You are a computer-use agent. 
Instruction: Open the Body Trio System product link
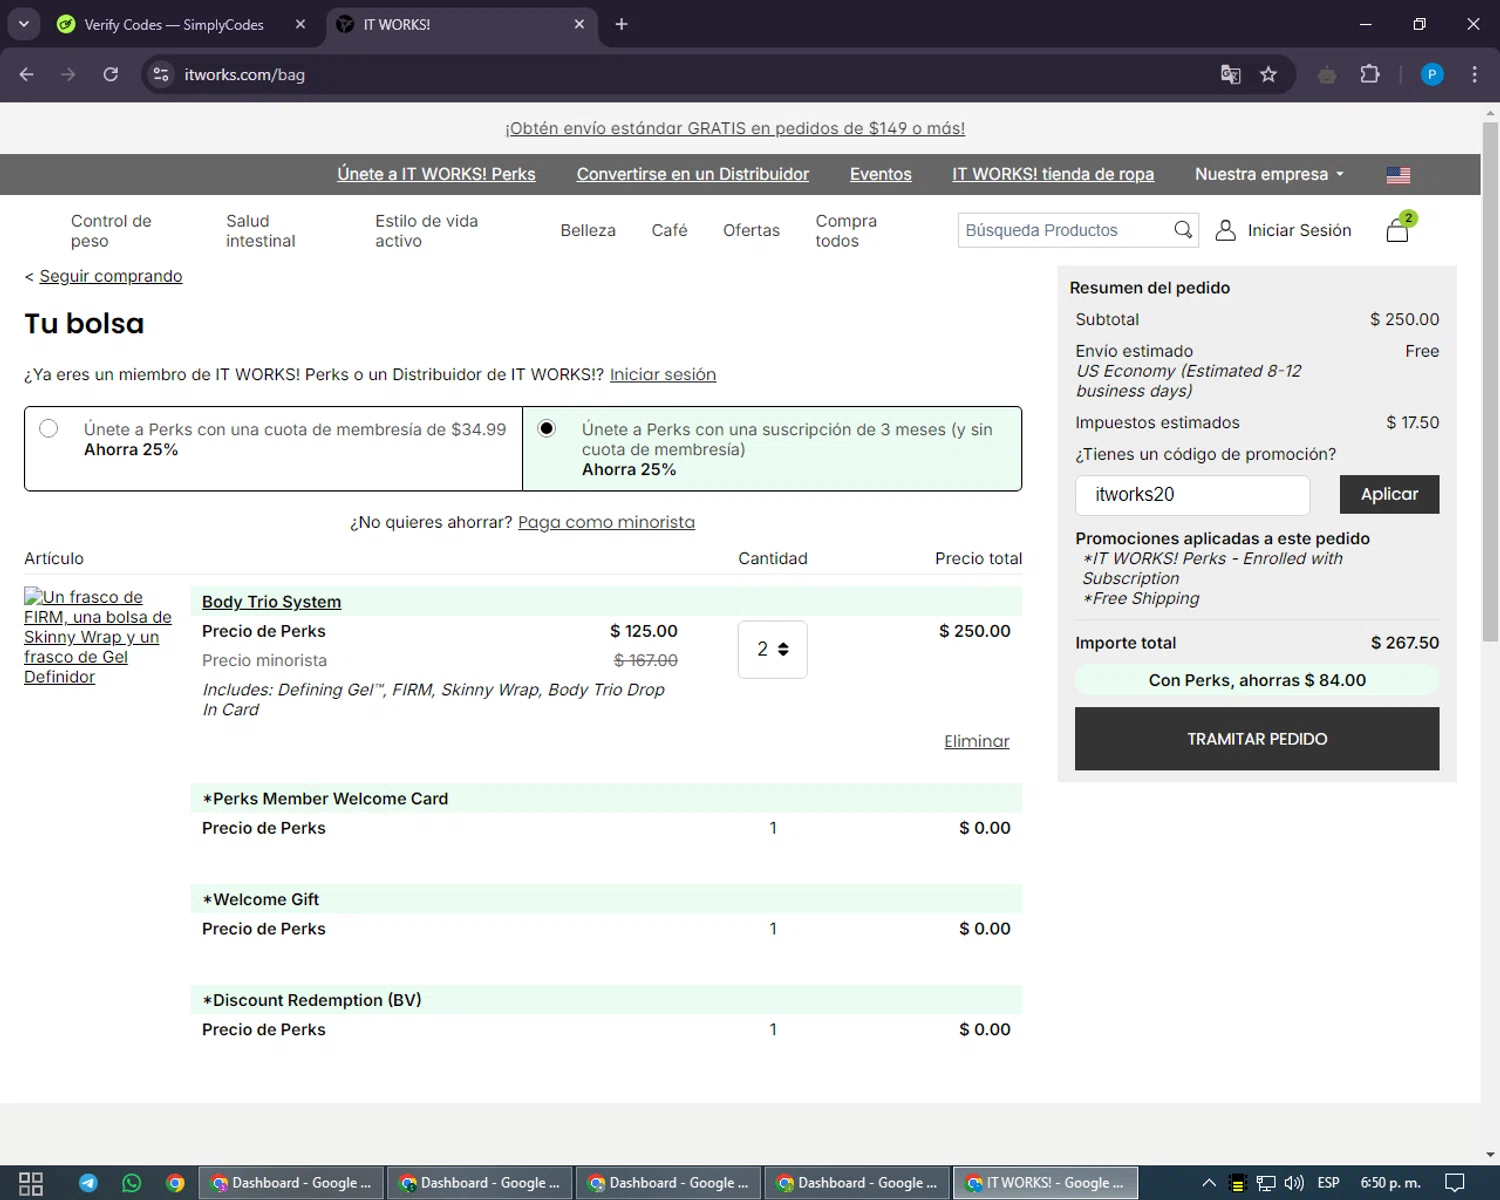pos(271,602)
